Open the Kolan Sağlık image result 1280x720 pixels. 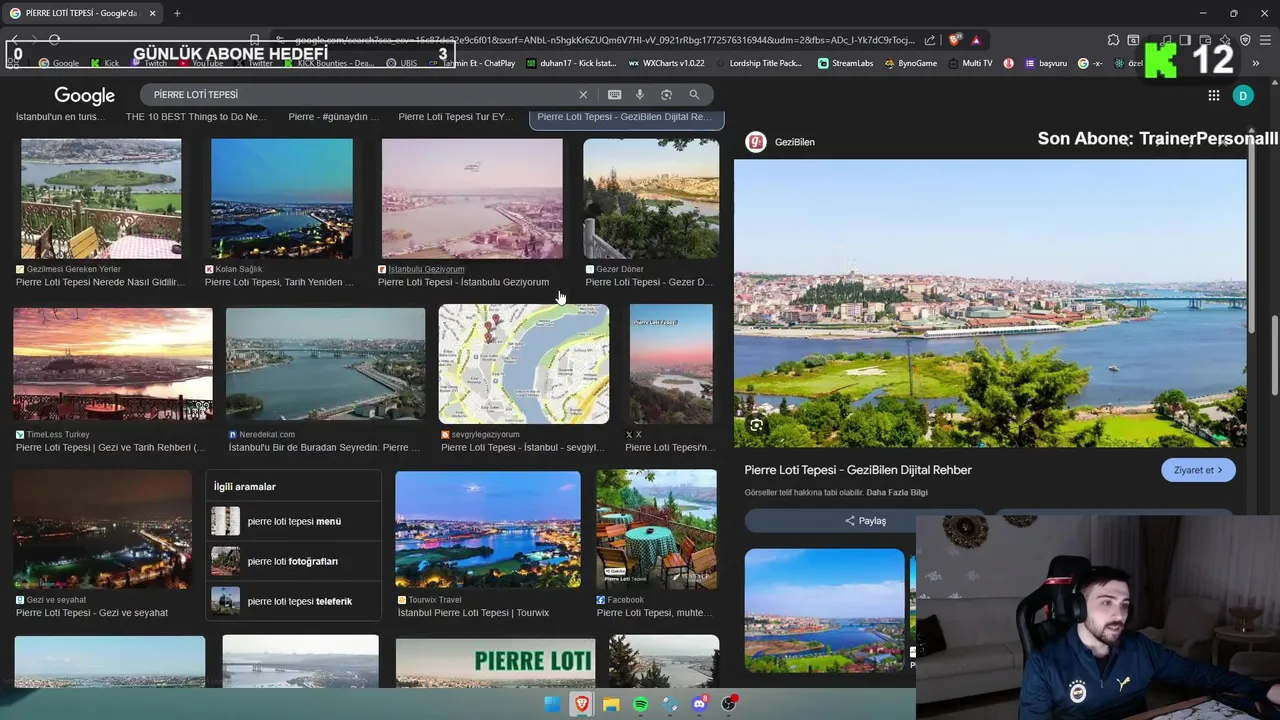282,199
